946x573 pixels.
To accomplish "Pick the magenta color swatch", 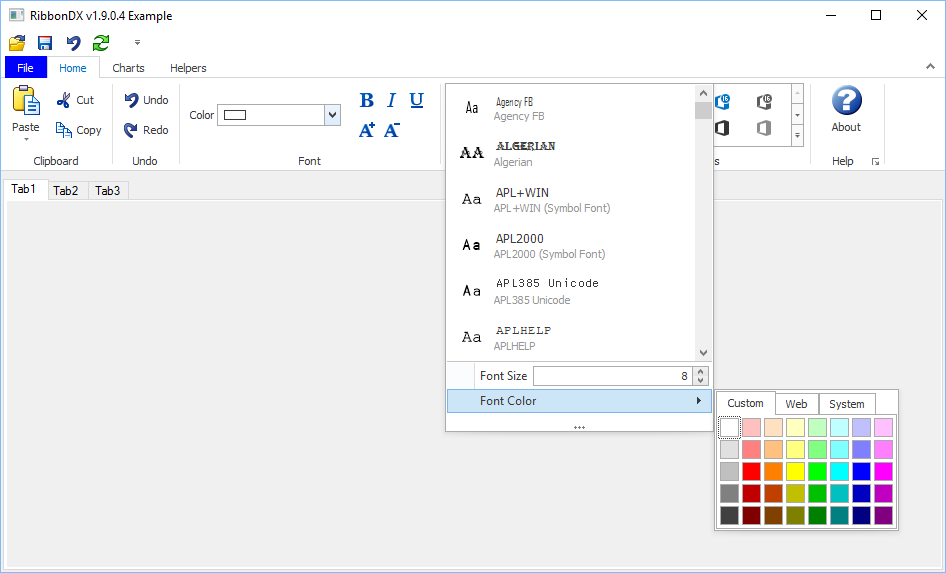I will (883, 471).
